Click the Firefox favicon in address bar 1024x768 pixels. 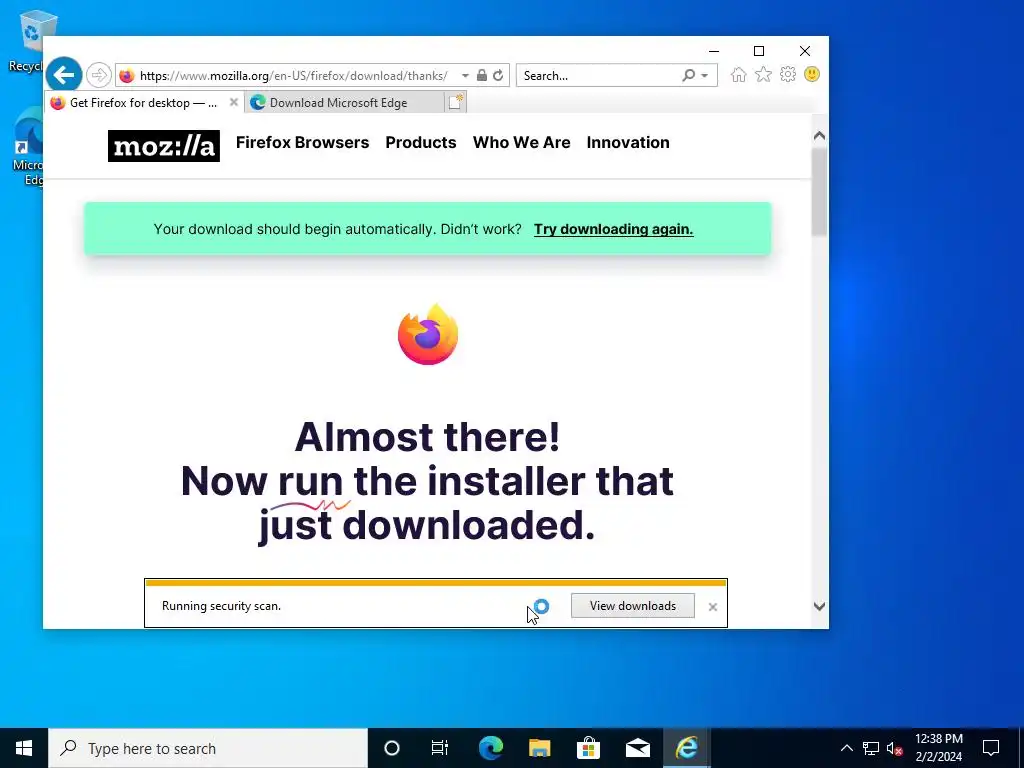pos(127,76)
